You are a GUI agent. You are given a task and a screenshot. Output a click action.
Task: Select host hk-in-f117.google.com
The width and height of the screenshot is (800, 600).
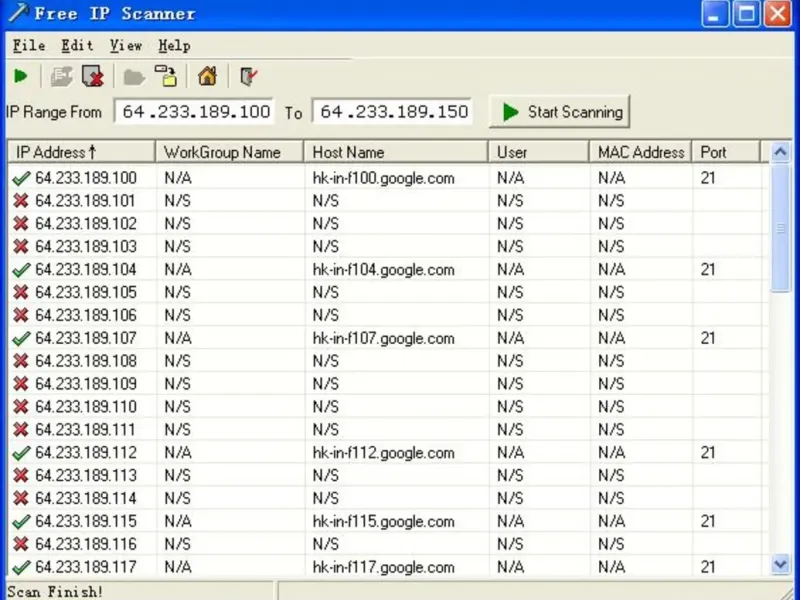click(x=384, y=567)
